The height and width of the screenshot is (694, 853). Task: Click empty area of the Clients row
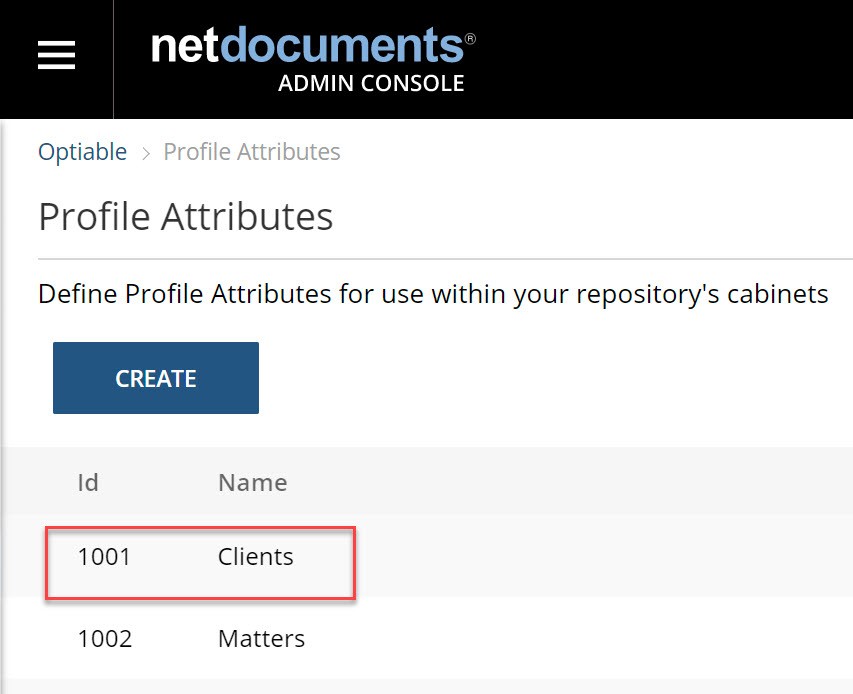[598, 556]
